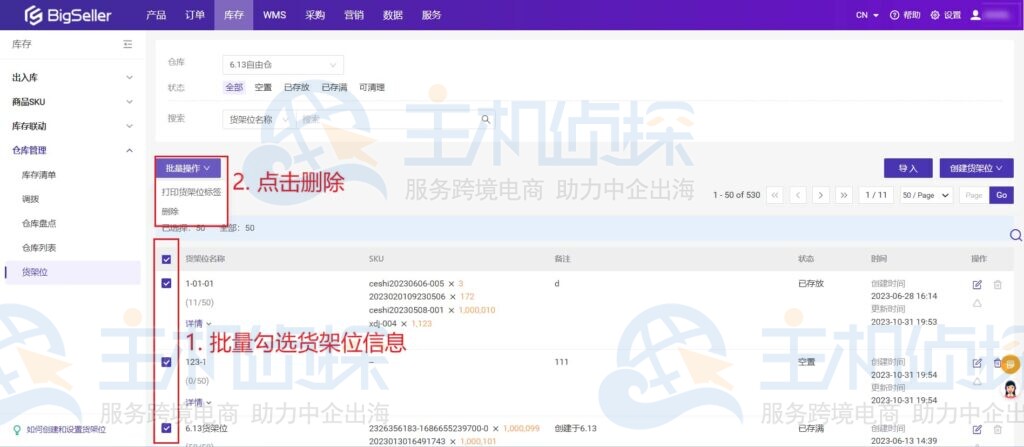Open the 订单 top menu
The height and width of the screenshot is (447, 1024).
[x=195, y=15]
